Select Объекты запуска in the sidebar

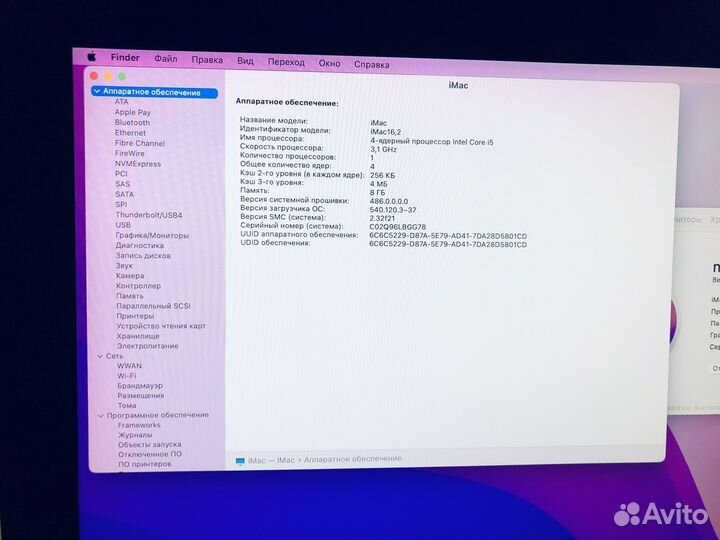[150, 445]
